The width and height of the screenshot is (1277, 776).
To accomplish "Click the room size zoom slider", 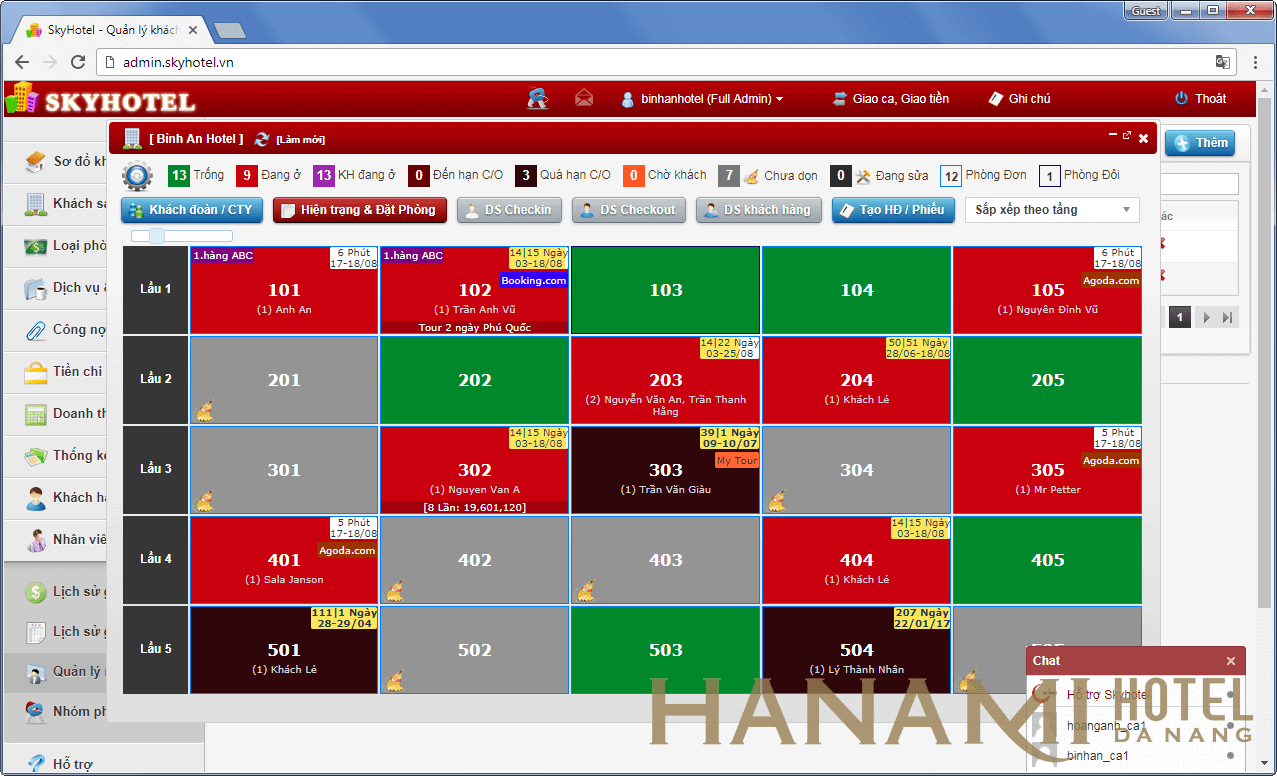I will pyautogui.click(x=157, y=236).
